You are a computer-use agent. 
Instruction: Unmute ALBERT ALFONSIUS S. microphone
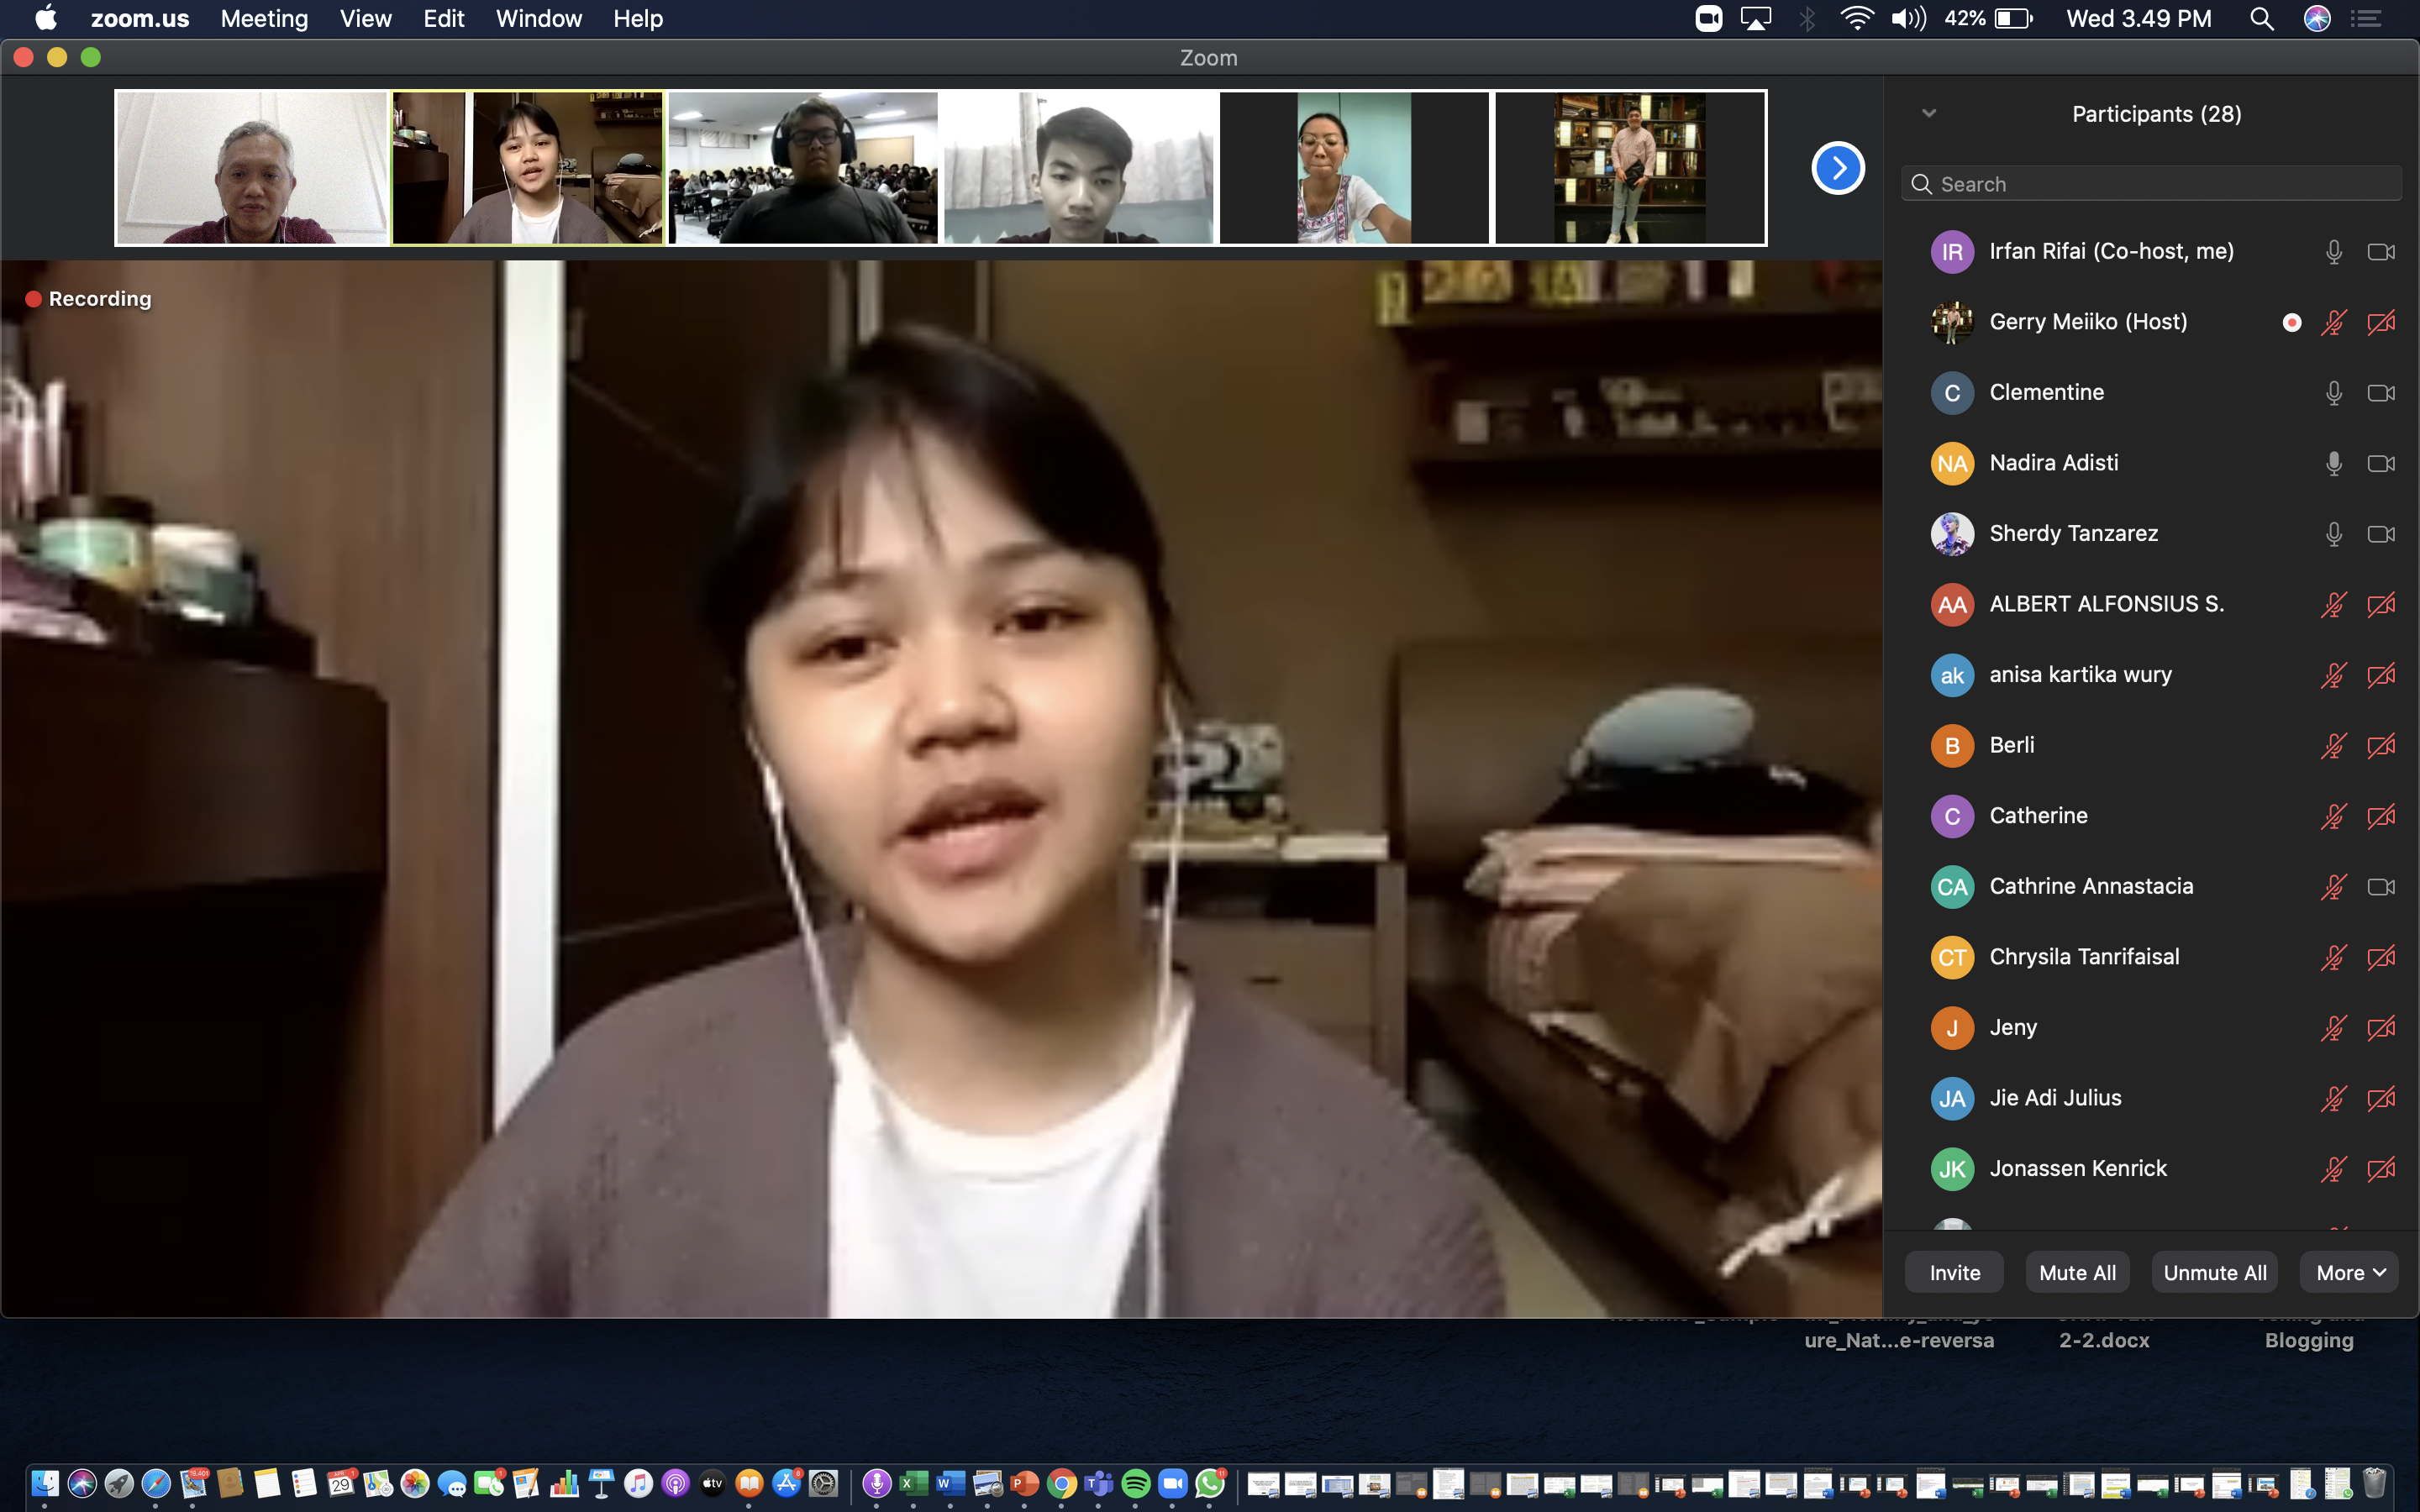click(2333, 605)
